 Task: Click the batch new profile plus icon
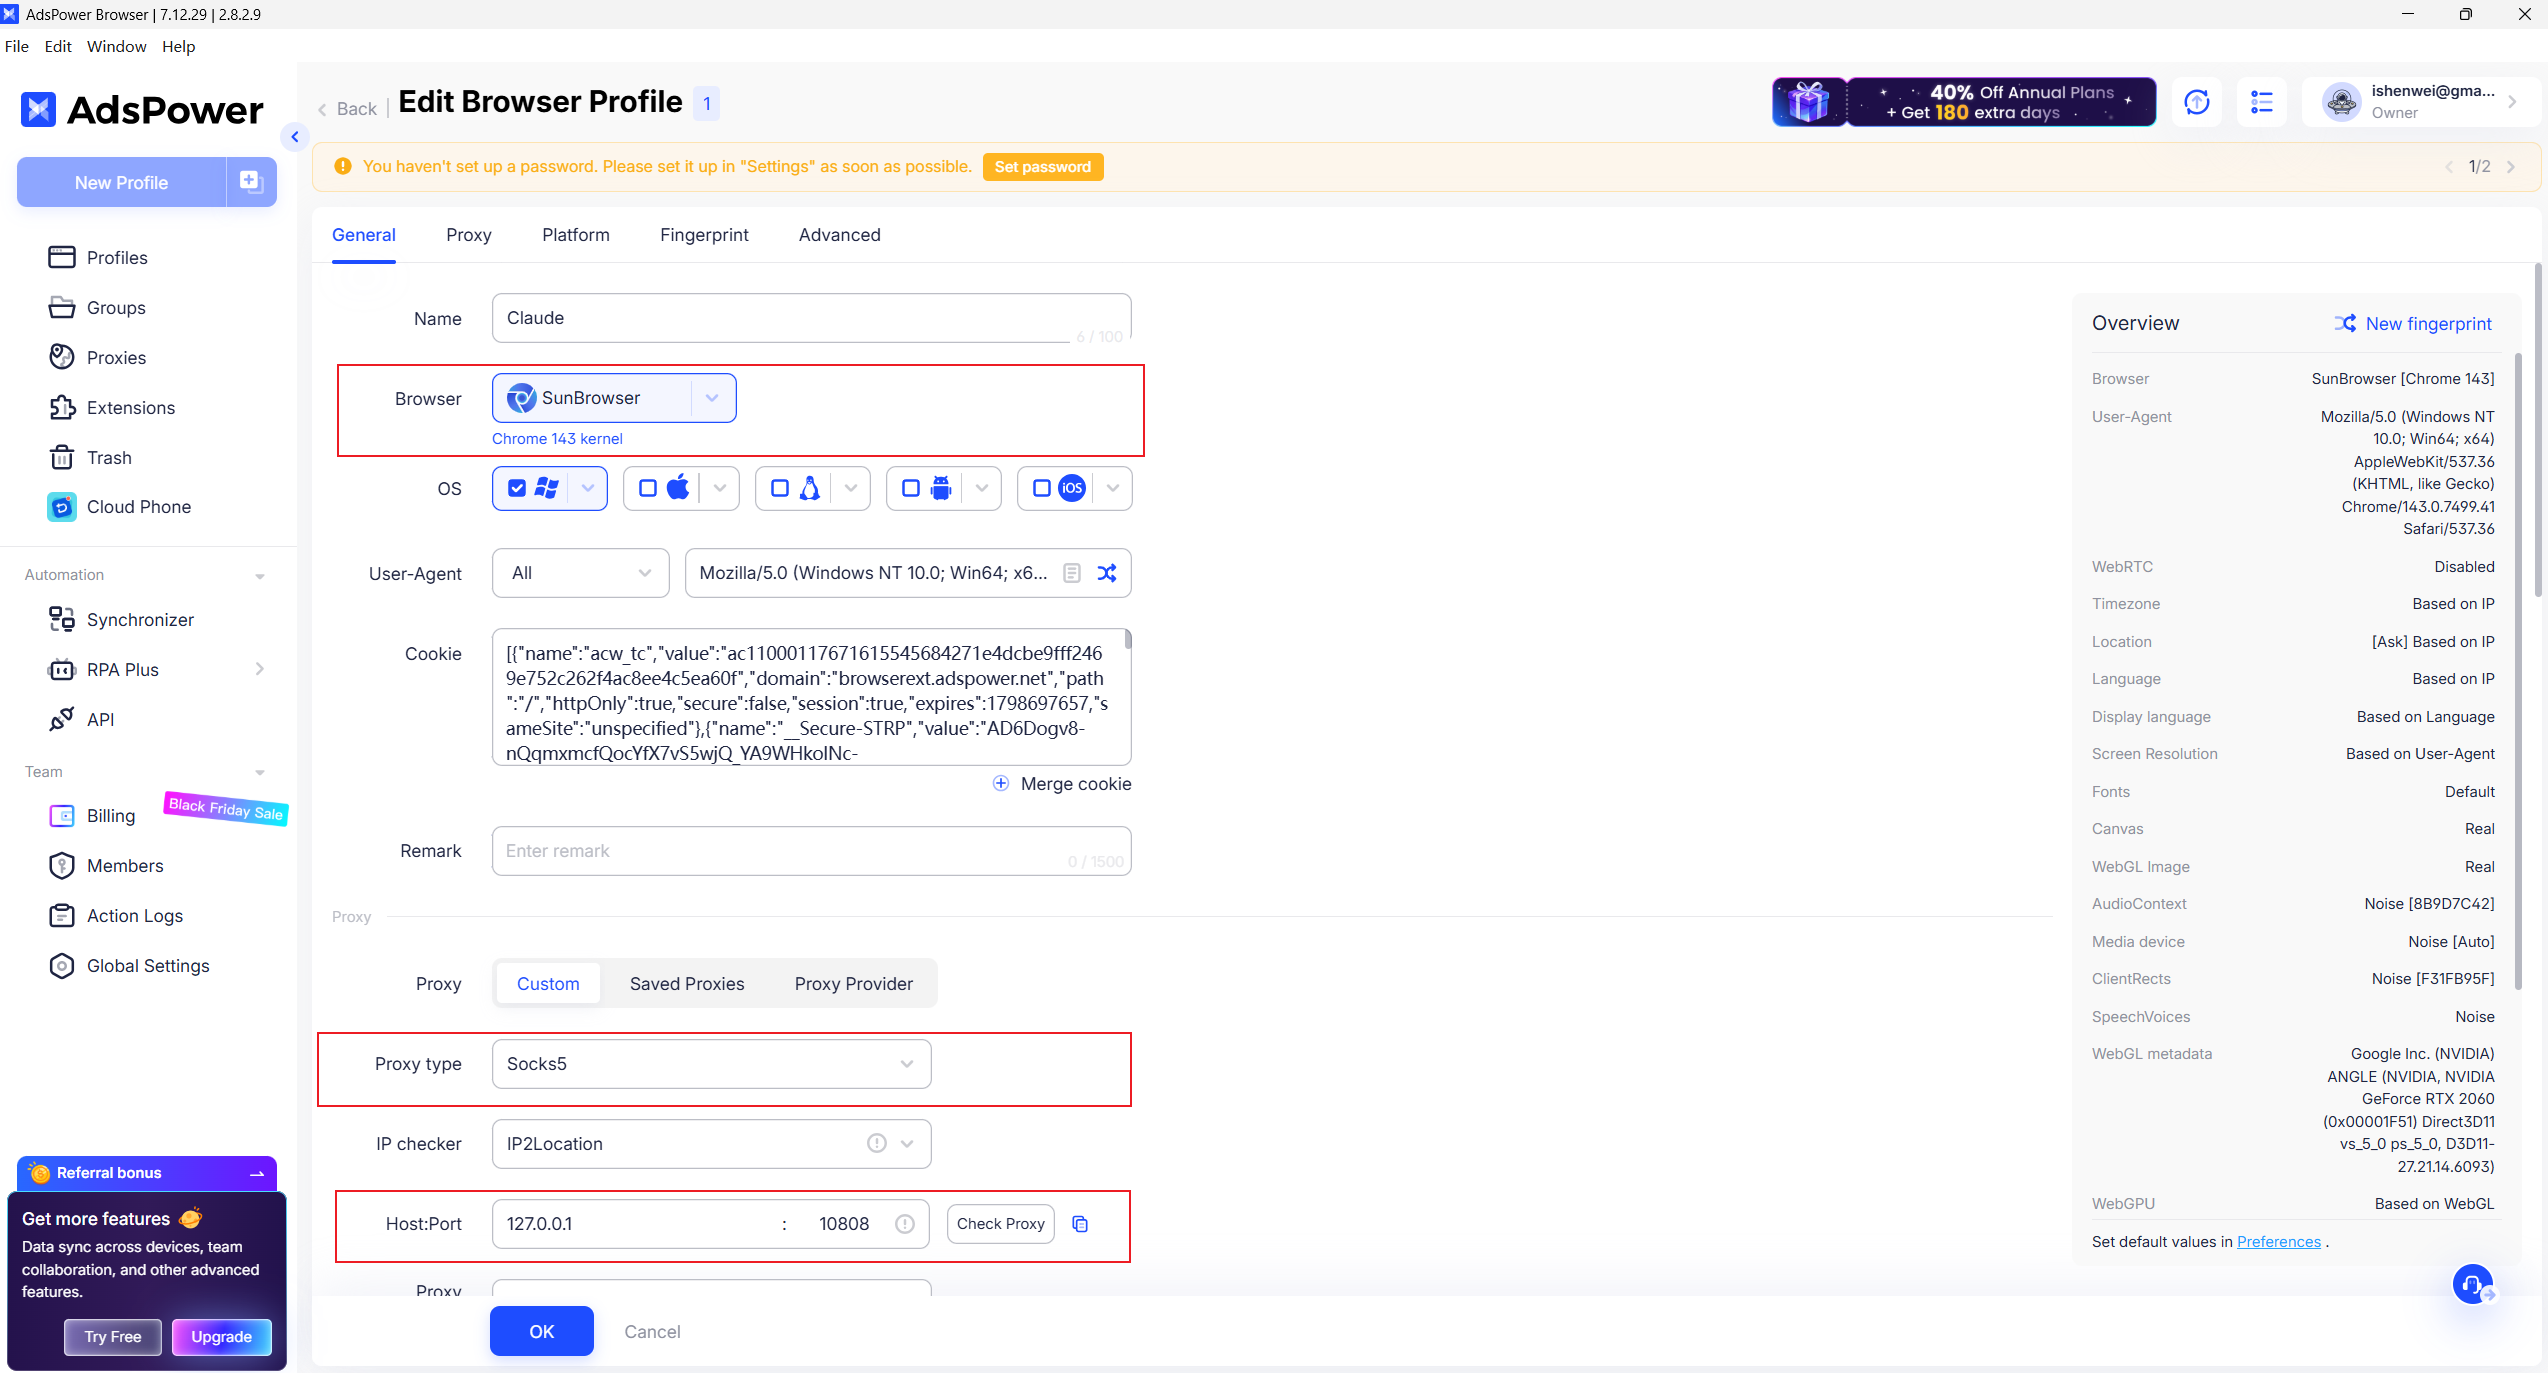click(x=250, y=181)
